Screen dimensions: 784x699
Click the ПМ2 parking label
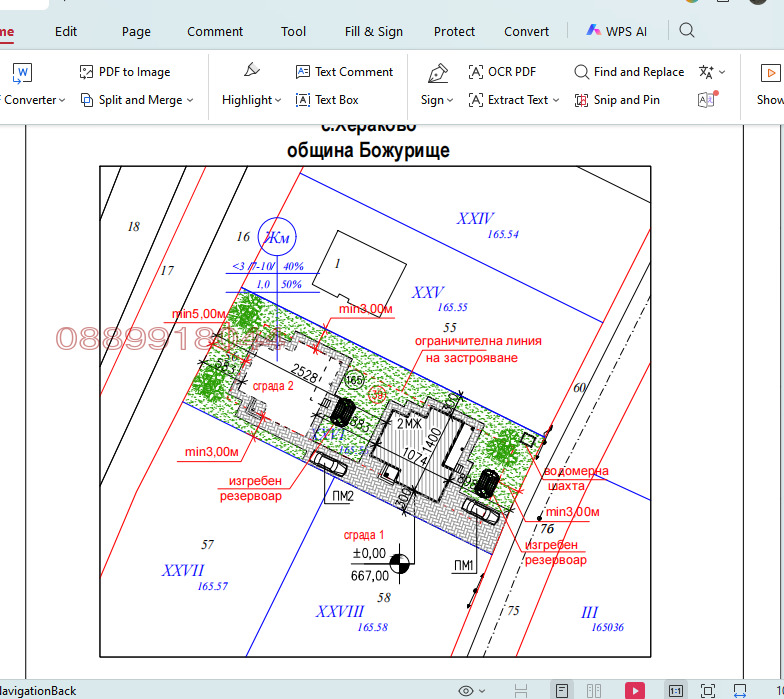pos(342,496)
